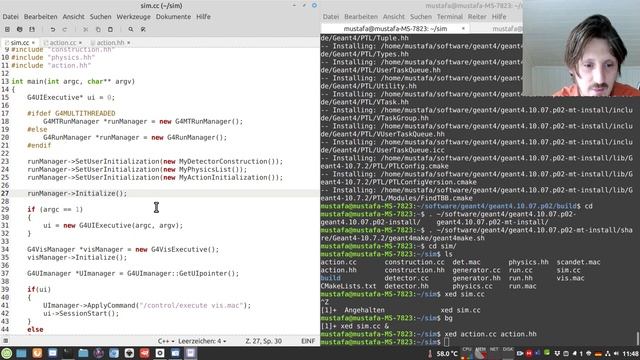The image size is (640, 360).
Task: Close the action.hh editor tab
Action: pos(129,42)
